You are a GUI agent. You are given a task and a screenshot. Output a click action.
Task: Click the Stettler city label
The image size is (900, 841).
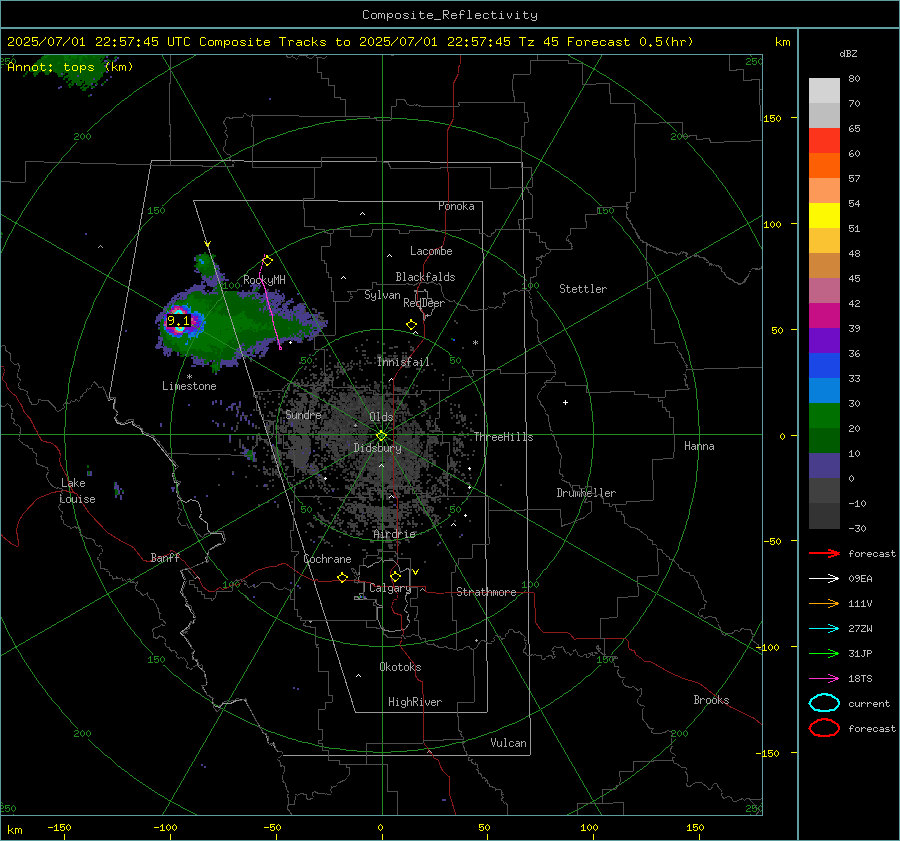click(583, 289)
